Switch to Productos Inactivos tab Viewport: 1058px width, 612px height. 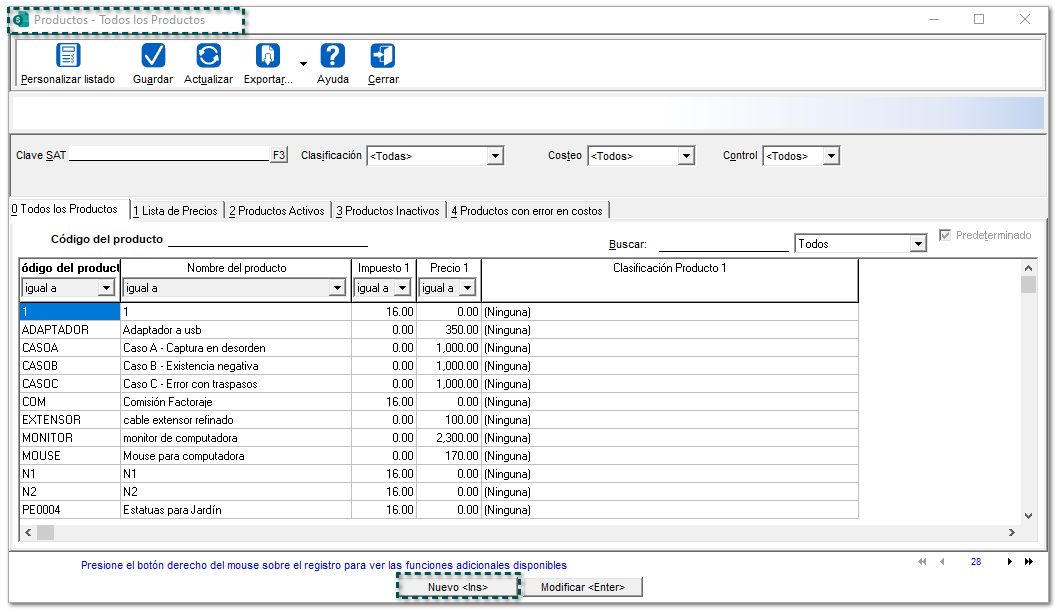tap(387, 211)
